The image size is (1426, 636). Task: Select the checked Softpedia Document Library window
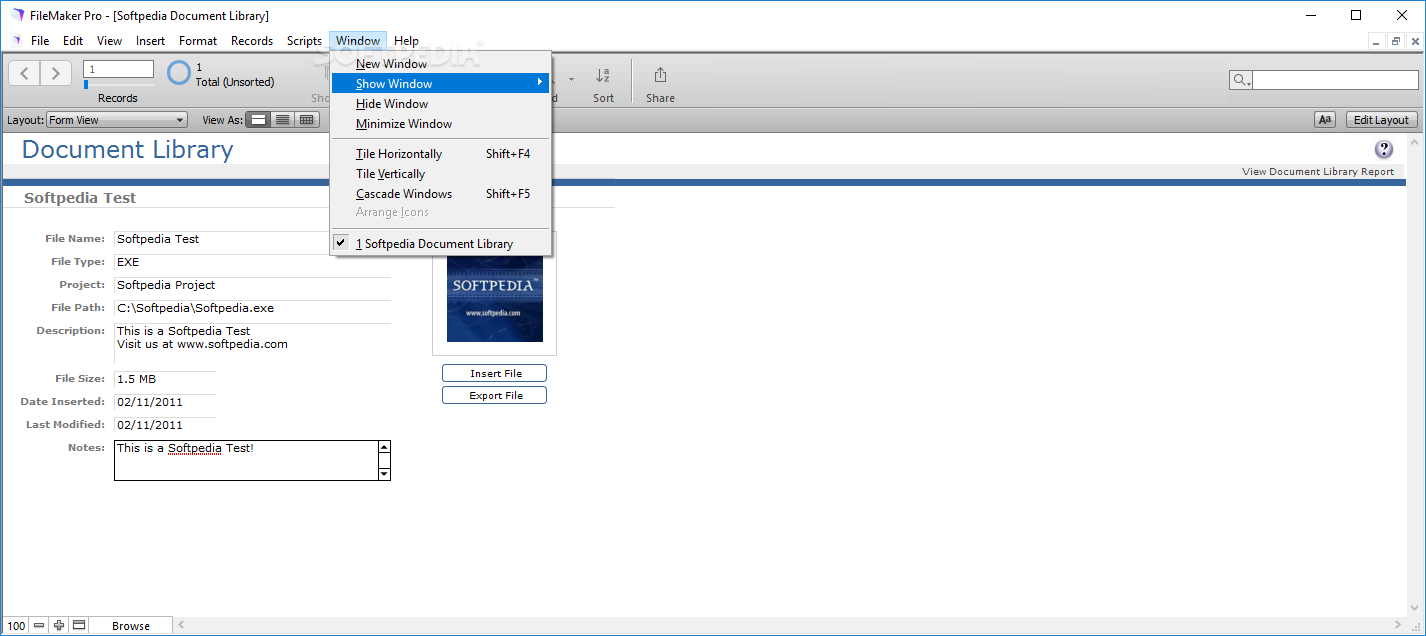coord(441,244)
